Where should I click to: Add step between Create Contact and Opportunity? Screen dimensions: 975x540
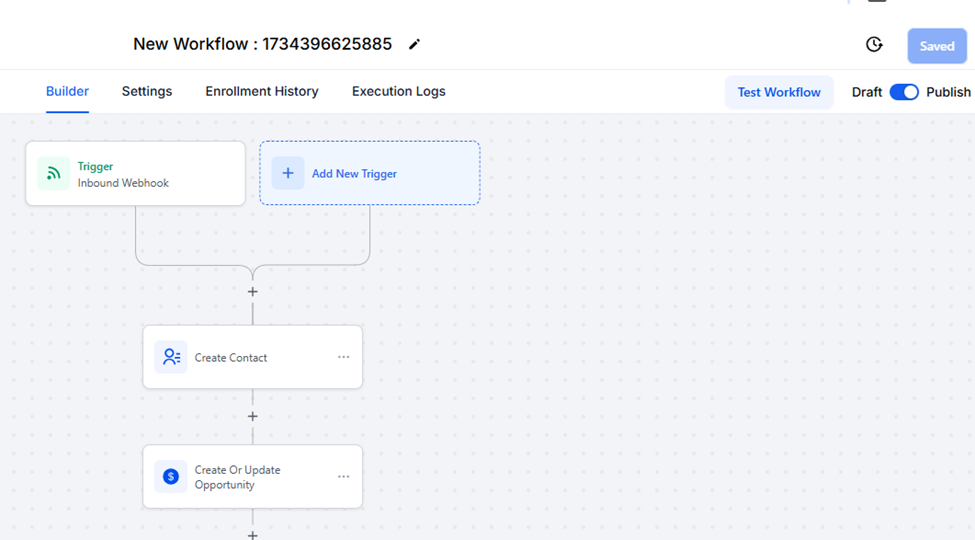(x=253, y=416)
